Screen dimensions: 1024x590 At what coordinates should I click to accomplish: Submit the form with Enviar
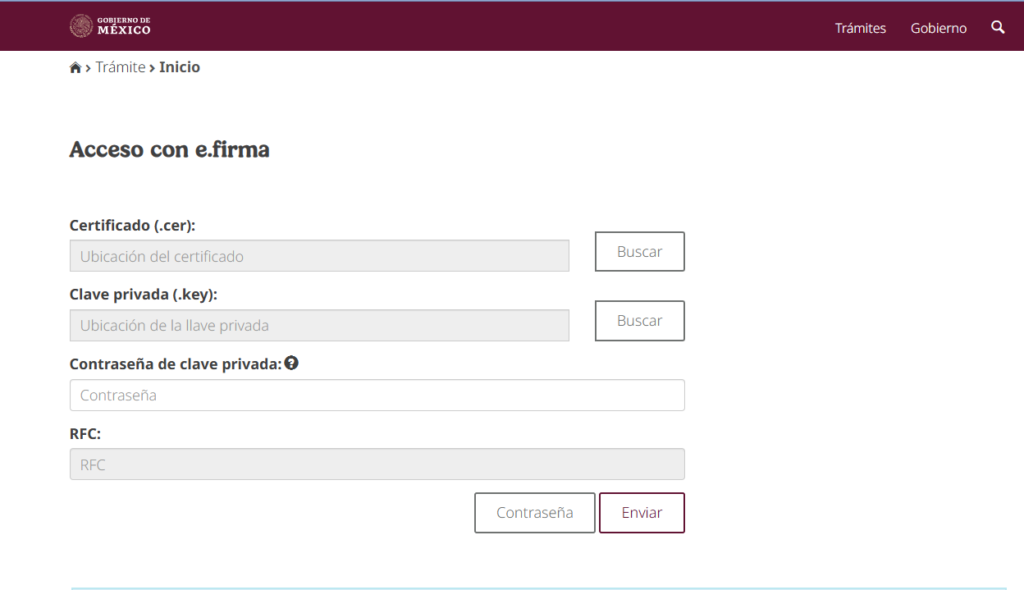pyautogui.click(x=641, y=513)
